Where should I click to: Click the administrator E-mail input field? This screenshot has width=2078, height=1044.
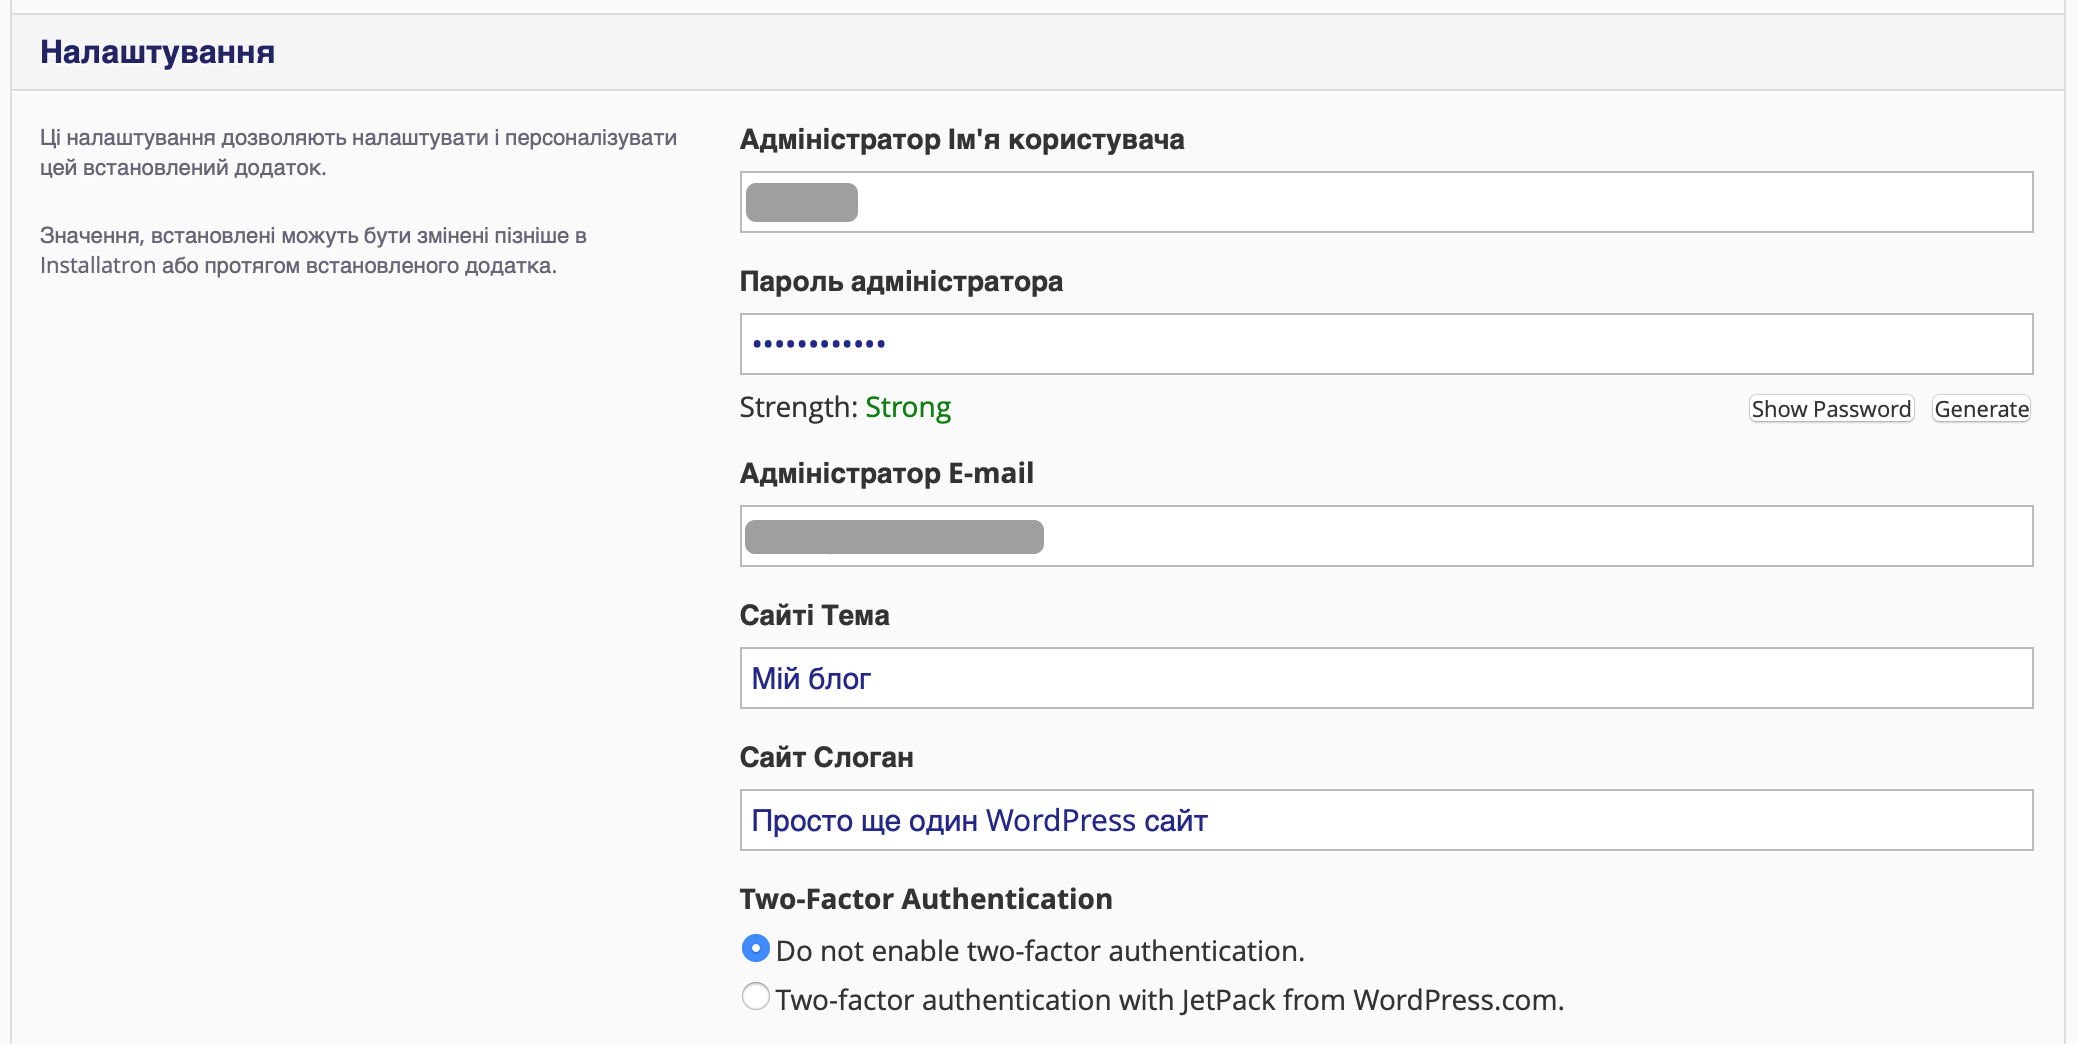click(x=1385, y=536)
